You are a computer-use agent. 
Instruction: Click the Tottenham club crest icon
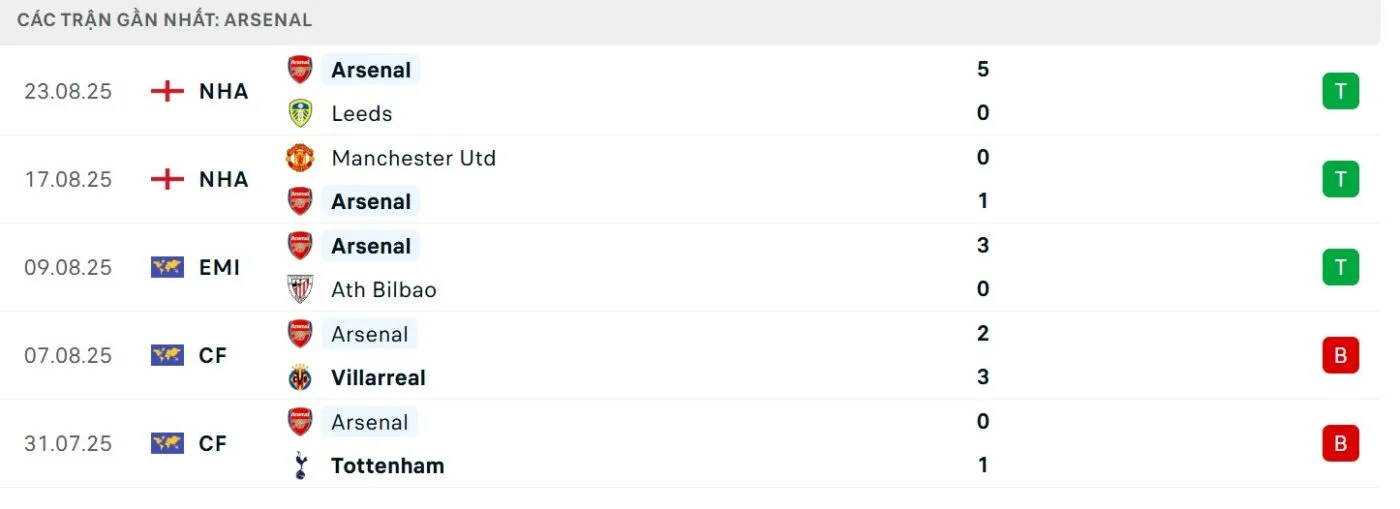click(300, 466)
